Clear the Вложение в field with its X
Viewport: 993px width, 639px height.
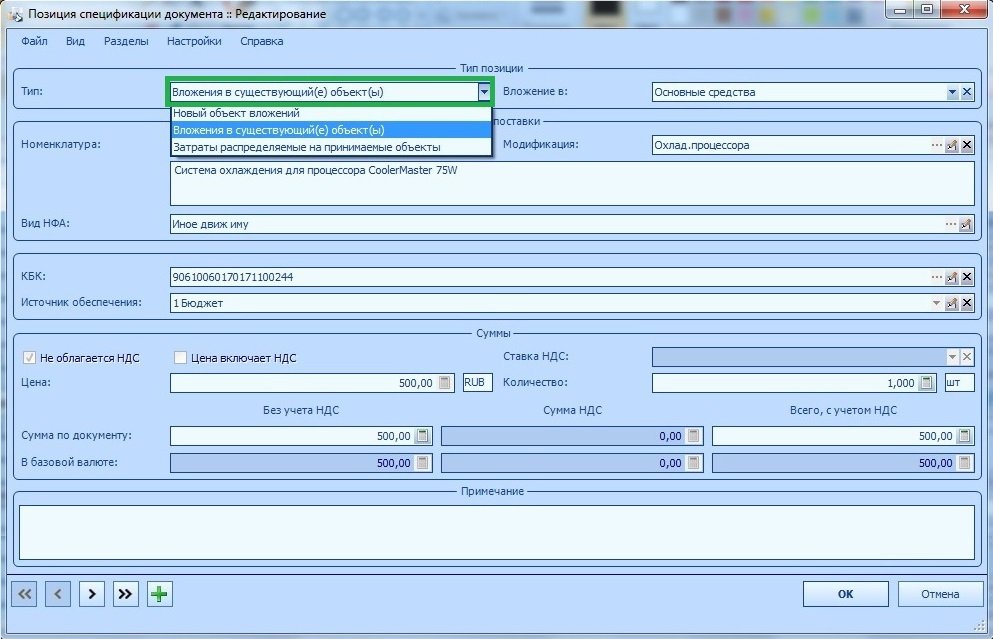click(x=967, y=92)
